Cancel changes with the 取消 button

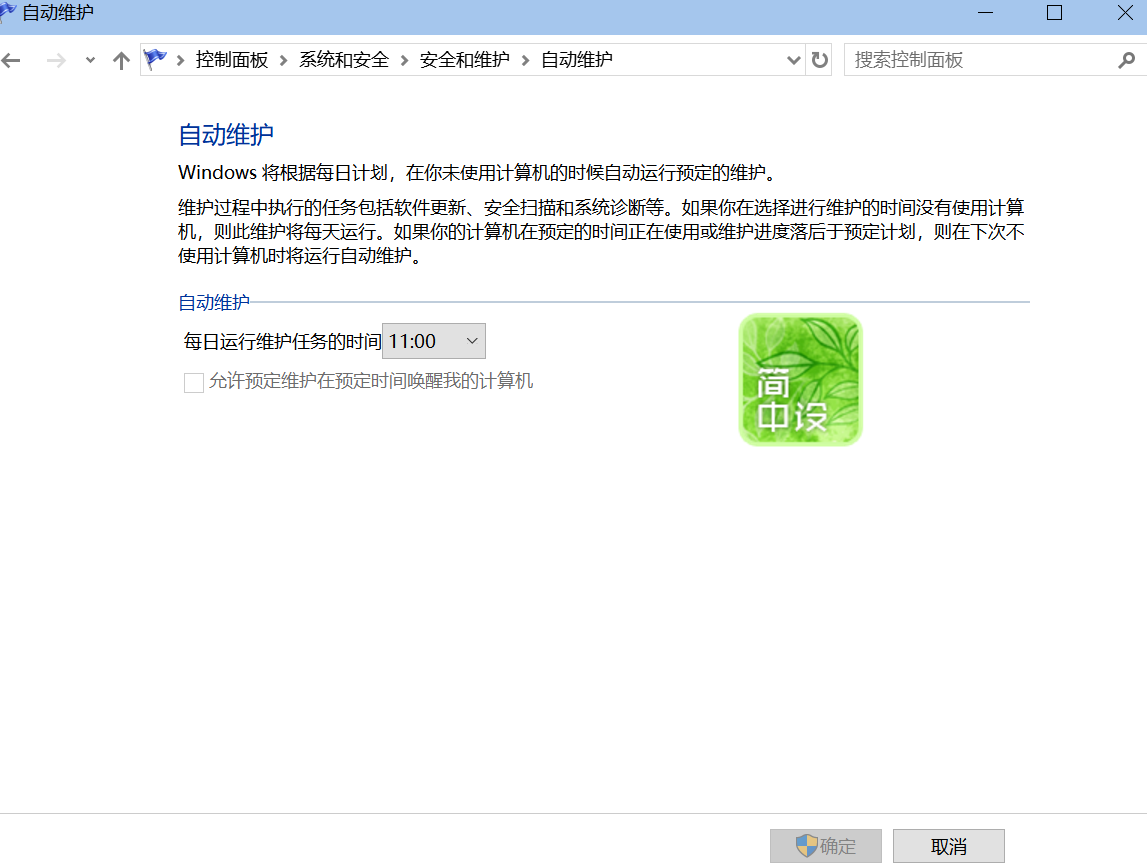click(x=949, y=846)
